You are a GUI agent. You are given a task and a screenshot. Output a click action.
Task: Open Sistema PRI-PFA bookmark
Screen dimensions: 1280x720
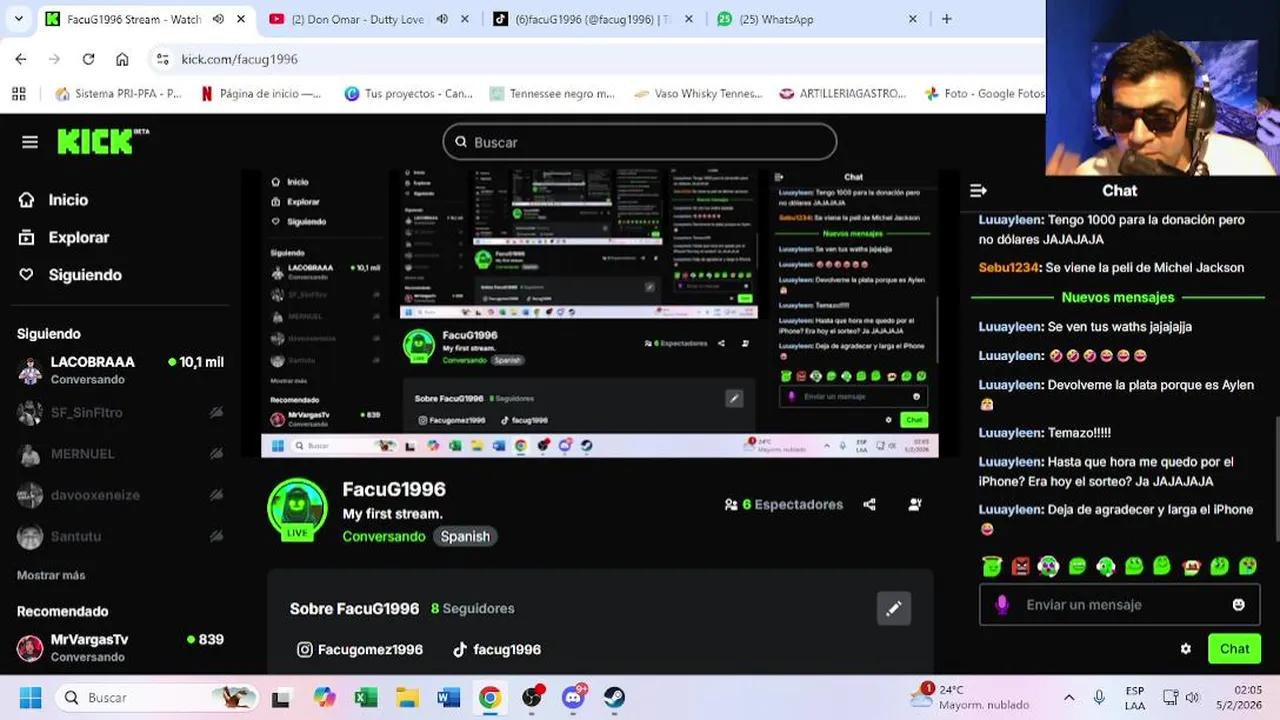pos(119,93)
